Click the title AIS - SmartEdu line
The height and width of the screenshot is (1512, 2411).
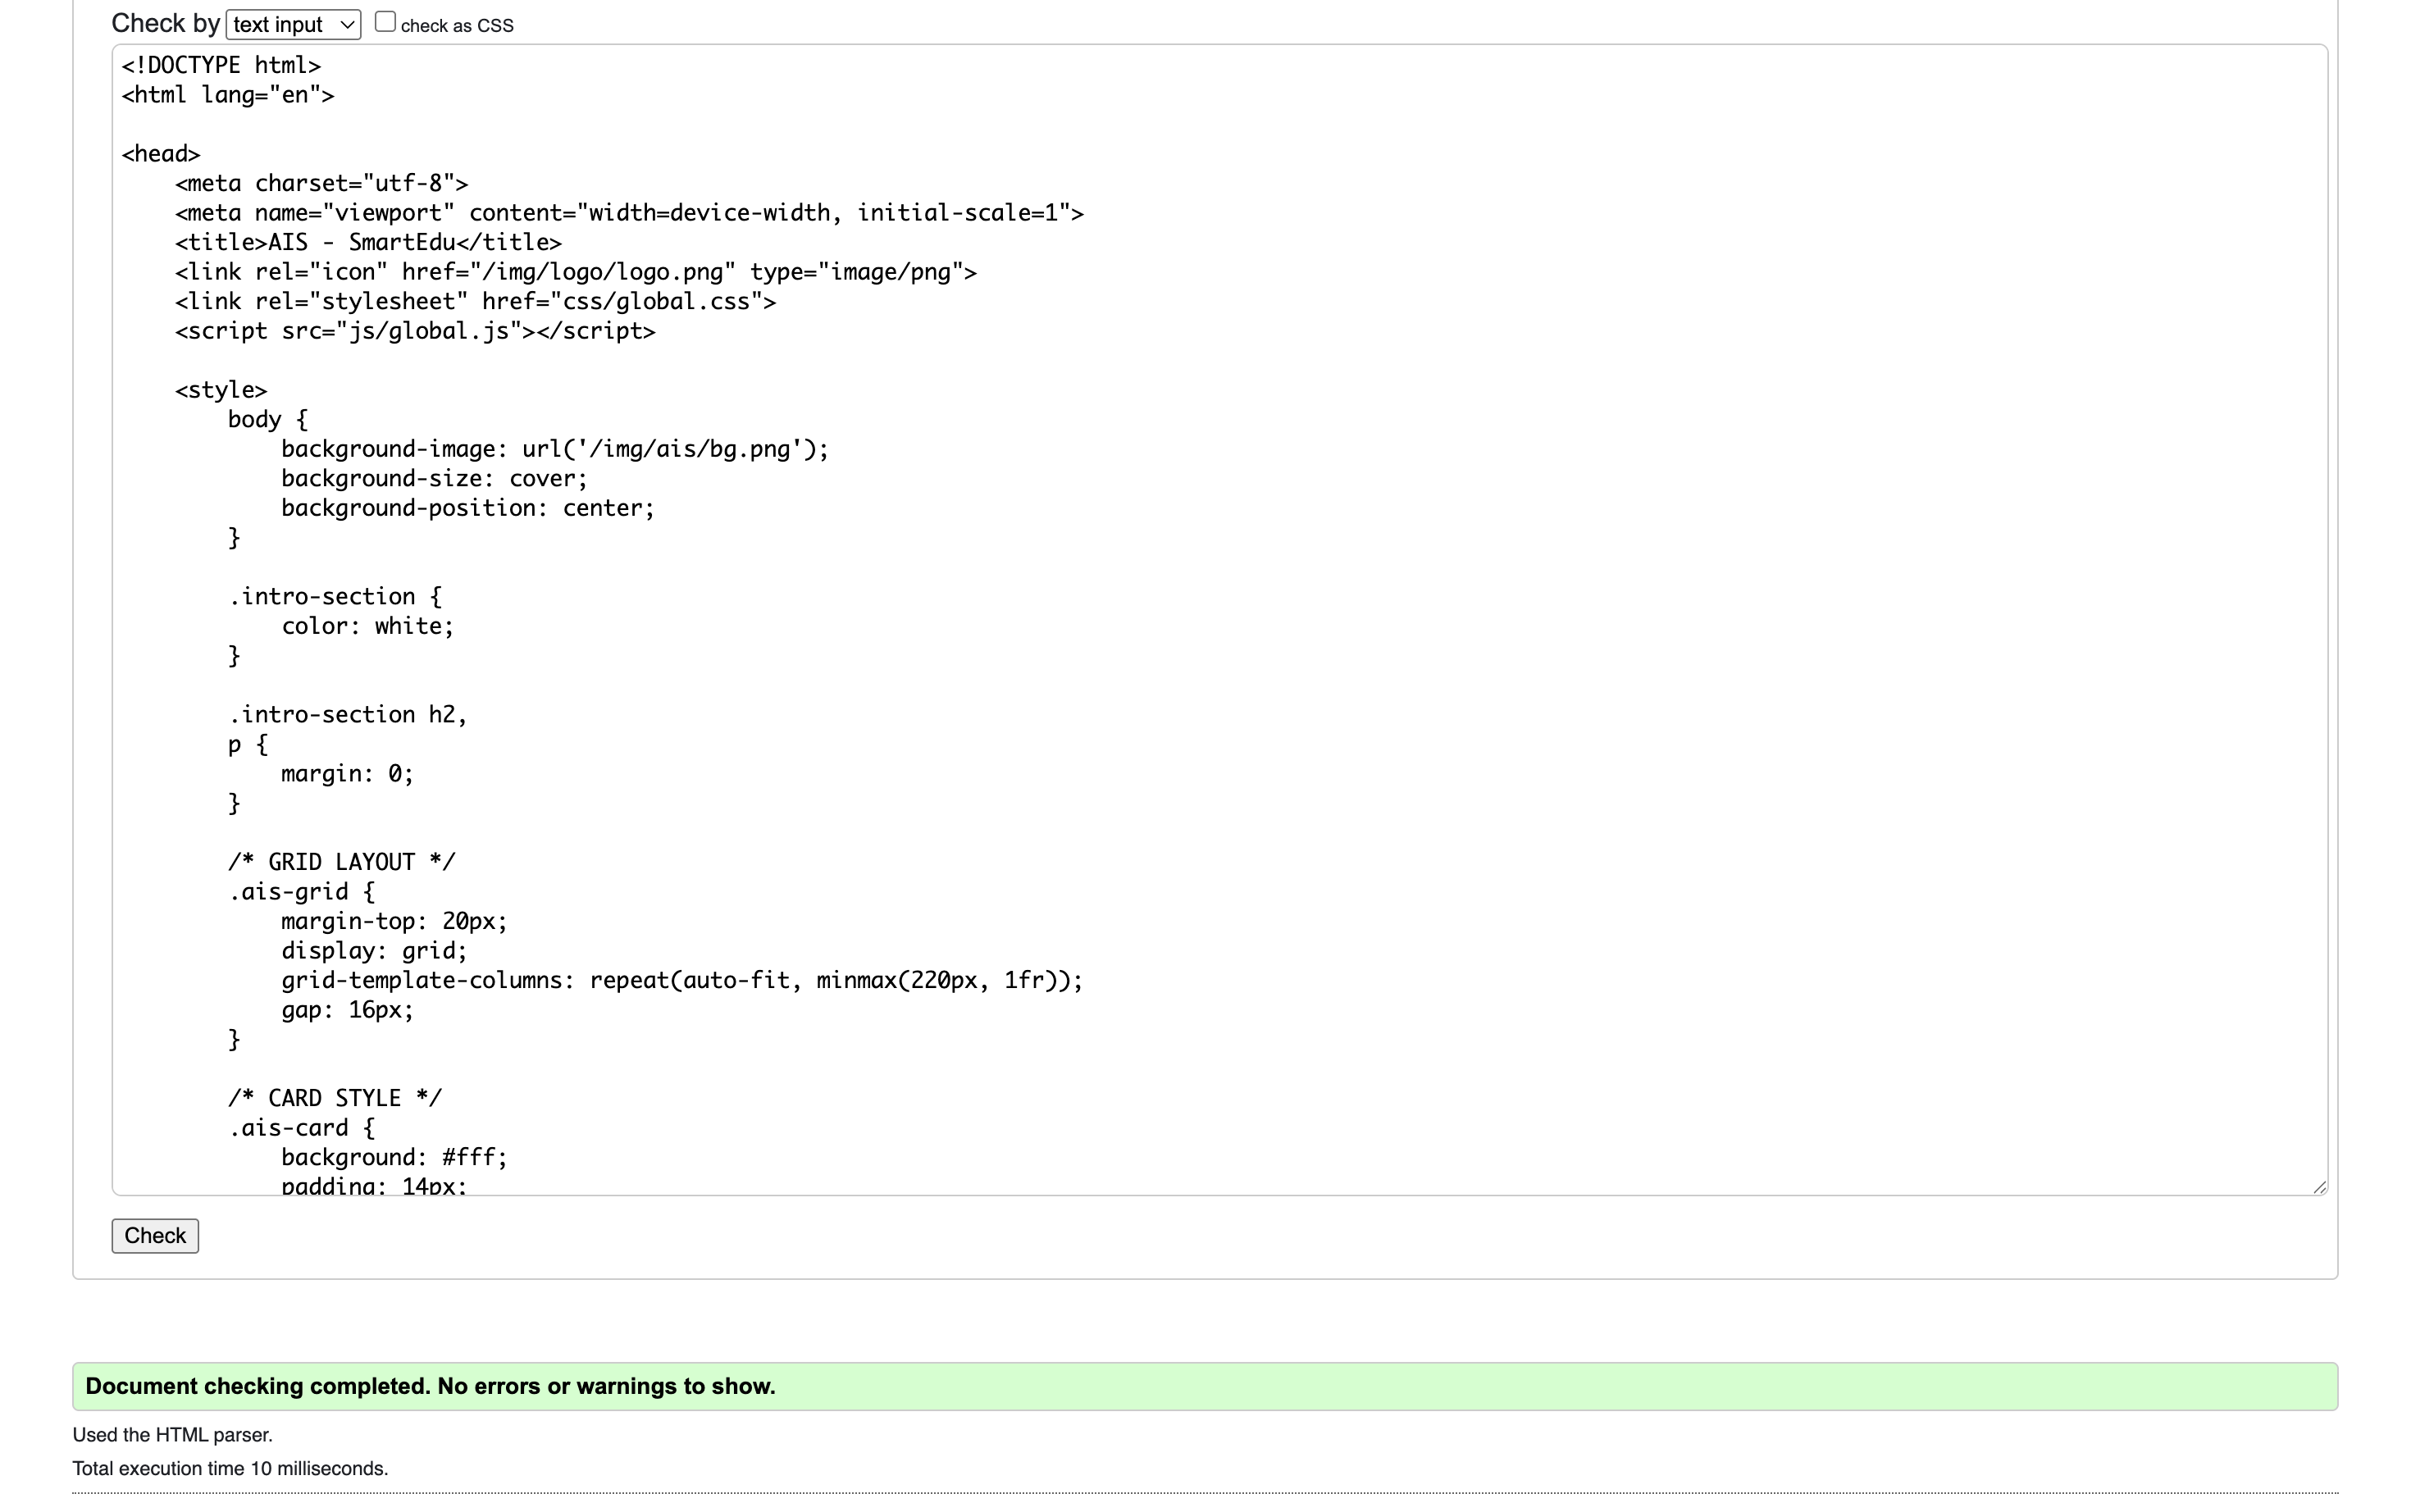(368, 243)
